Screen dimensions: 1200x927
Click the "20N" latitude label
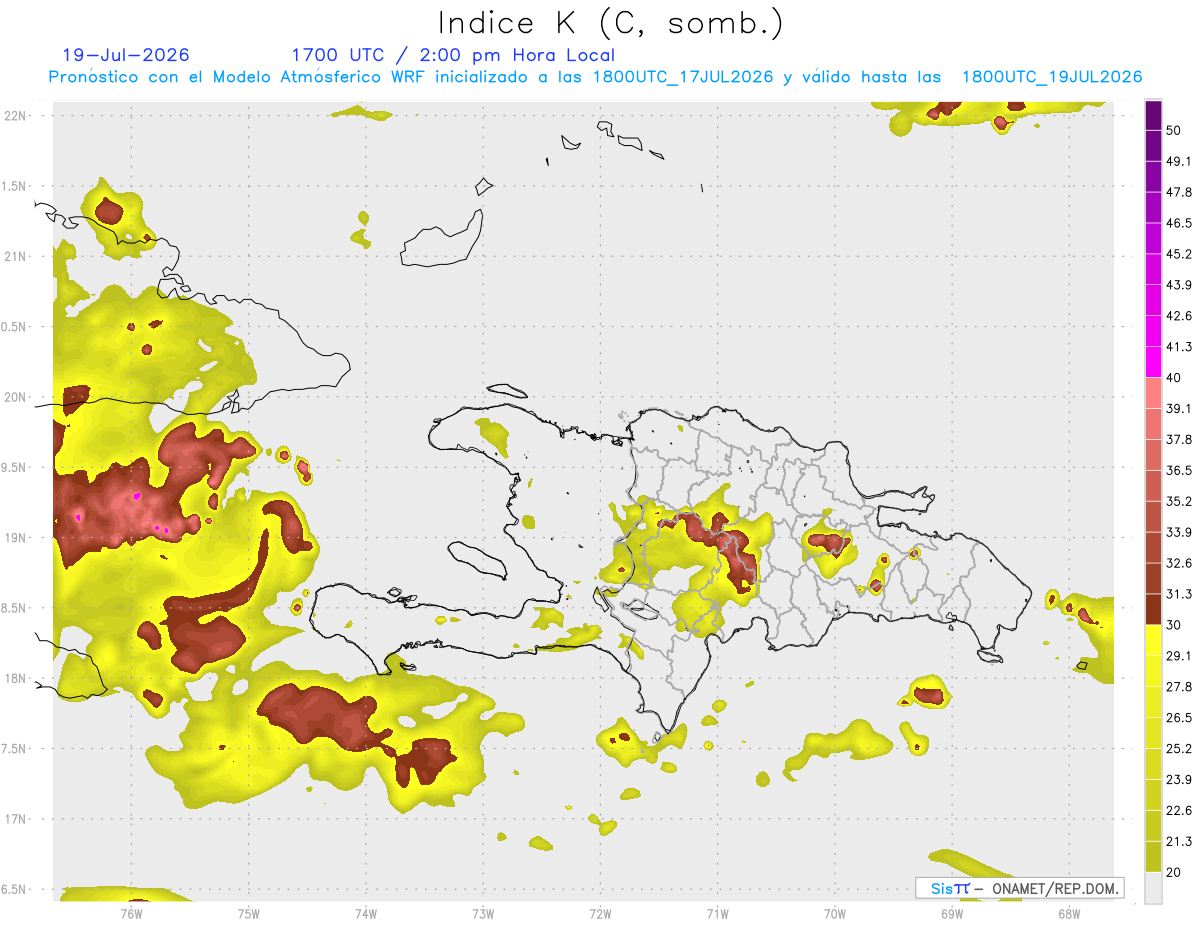point(16,397)
